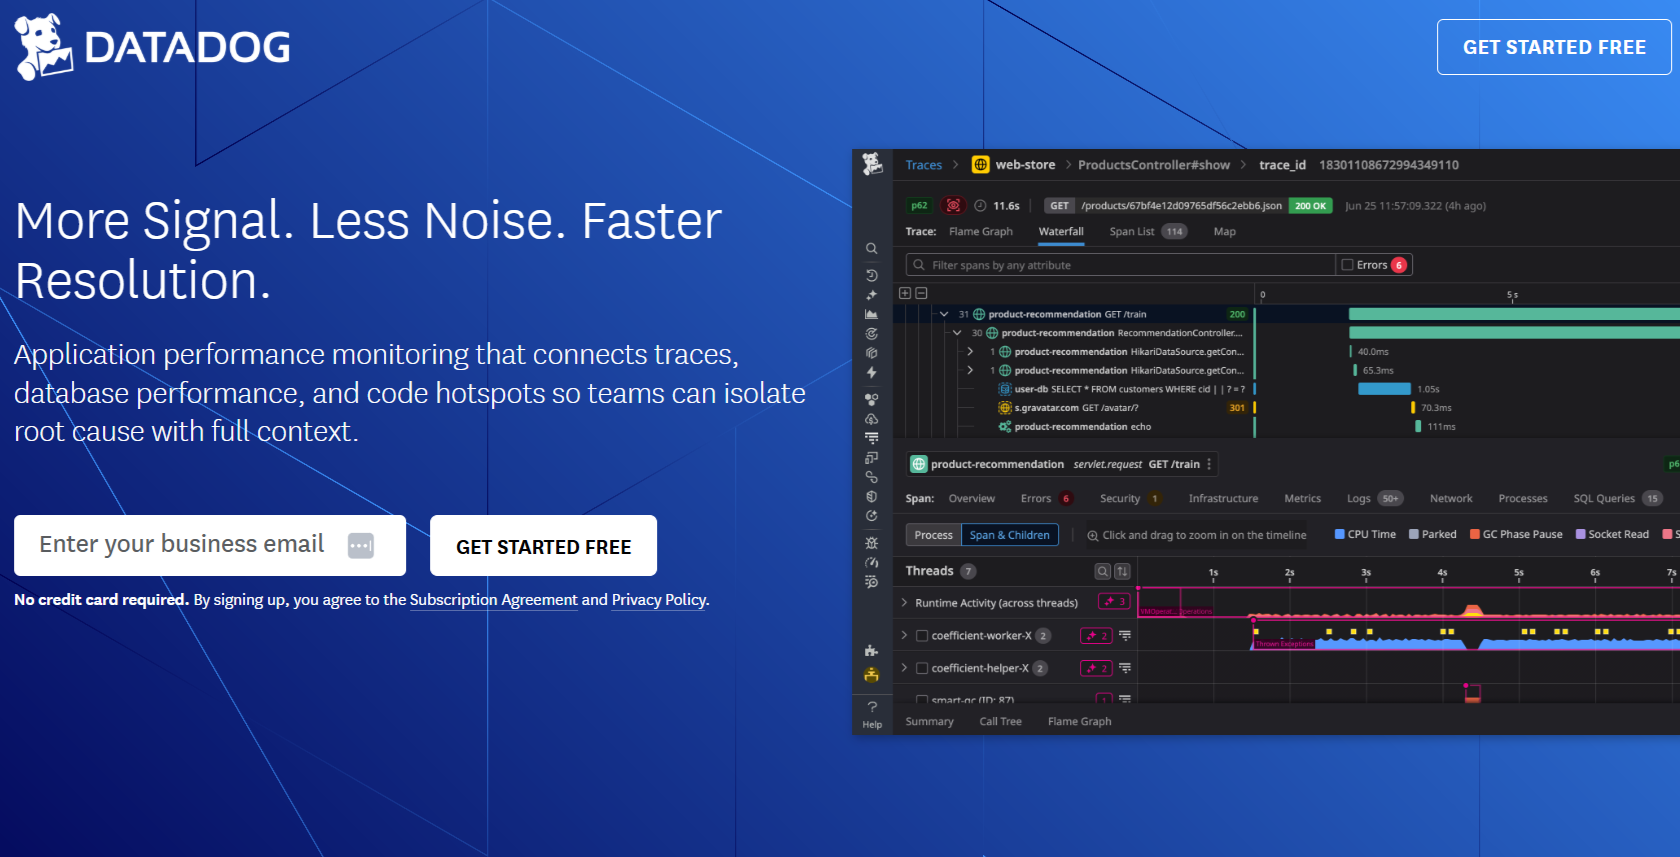Click the GC Phase Pause legend swatch
The width and height of the screenshot is (1680, 857).
1475,534
